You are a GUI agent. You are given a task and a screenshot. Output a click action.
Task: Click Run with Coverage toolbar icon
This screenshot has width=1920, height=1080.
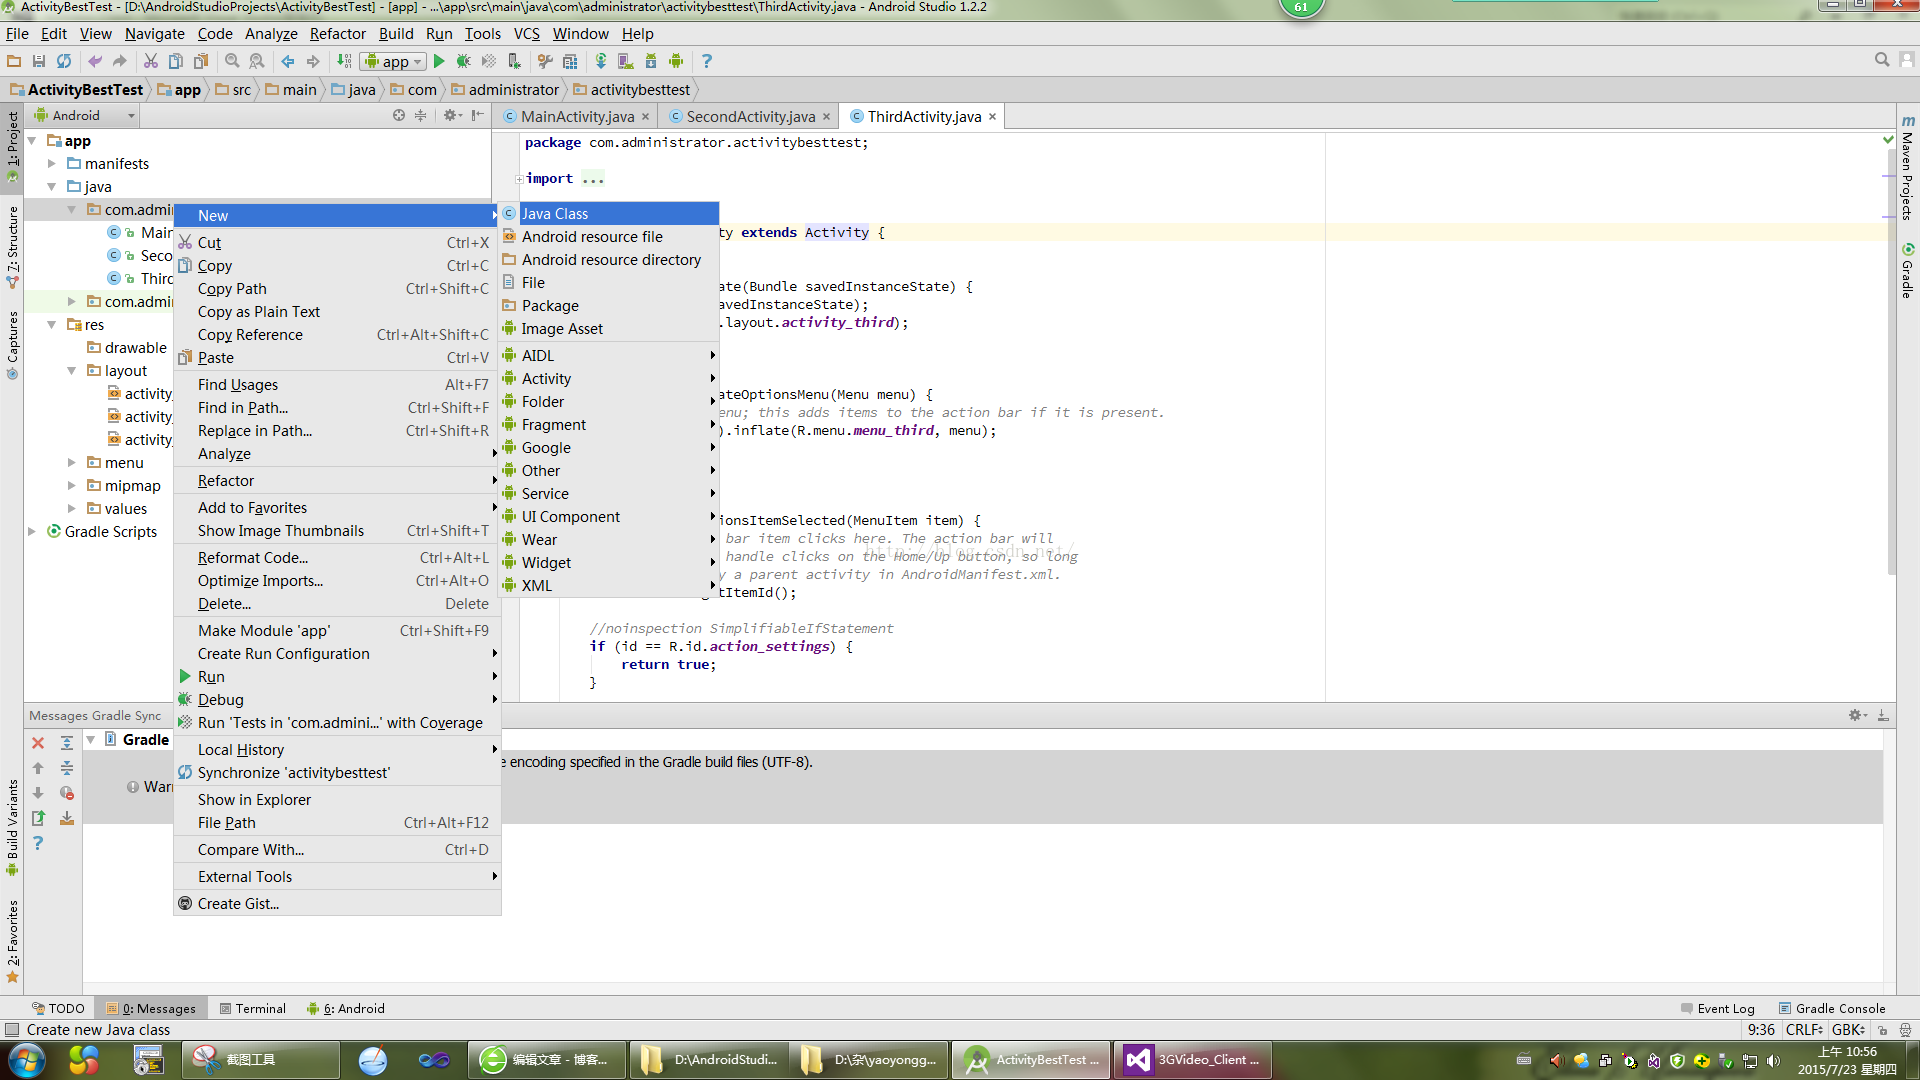[489, 61]
